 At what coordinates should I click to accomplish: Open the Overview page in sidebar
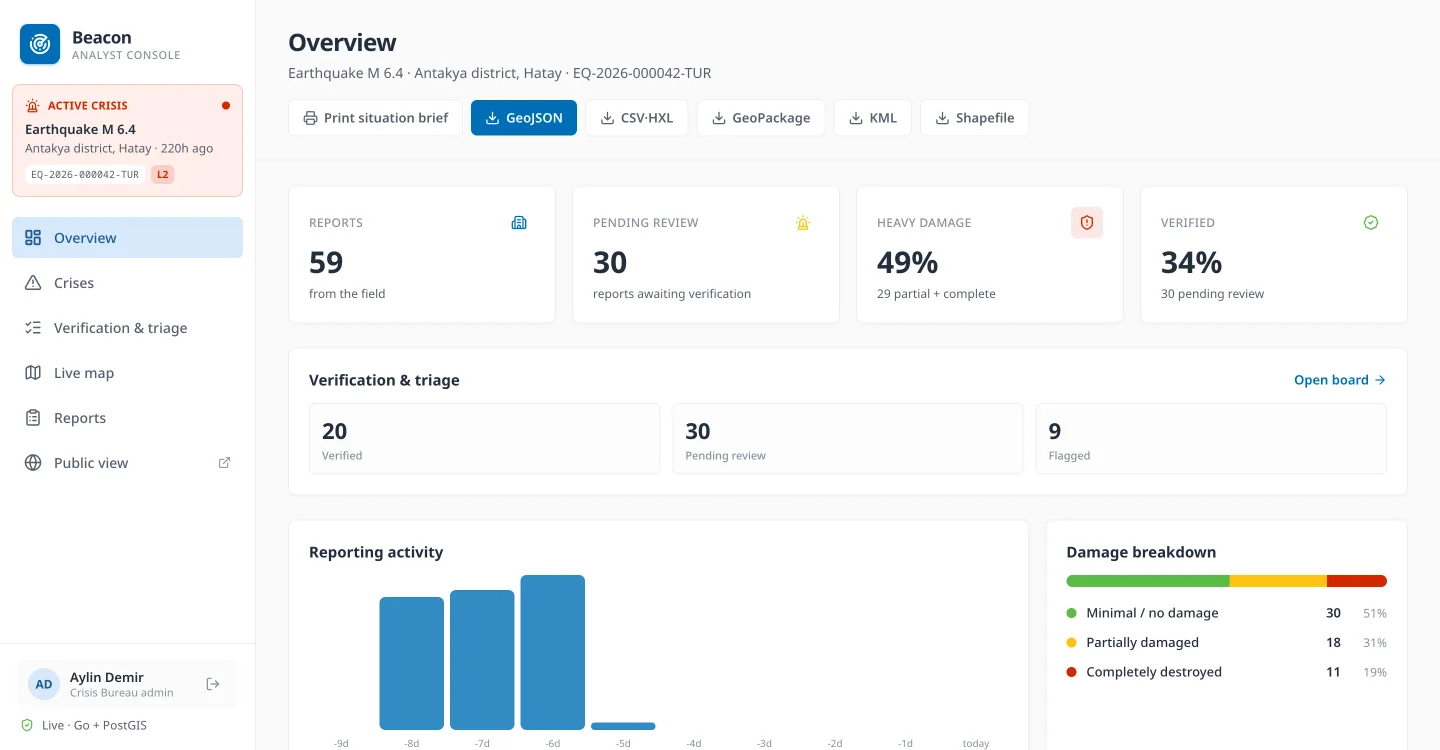[127, 238]
